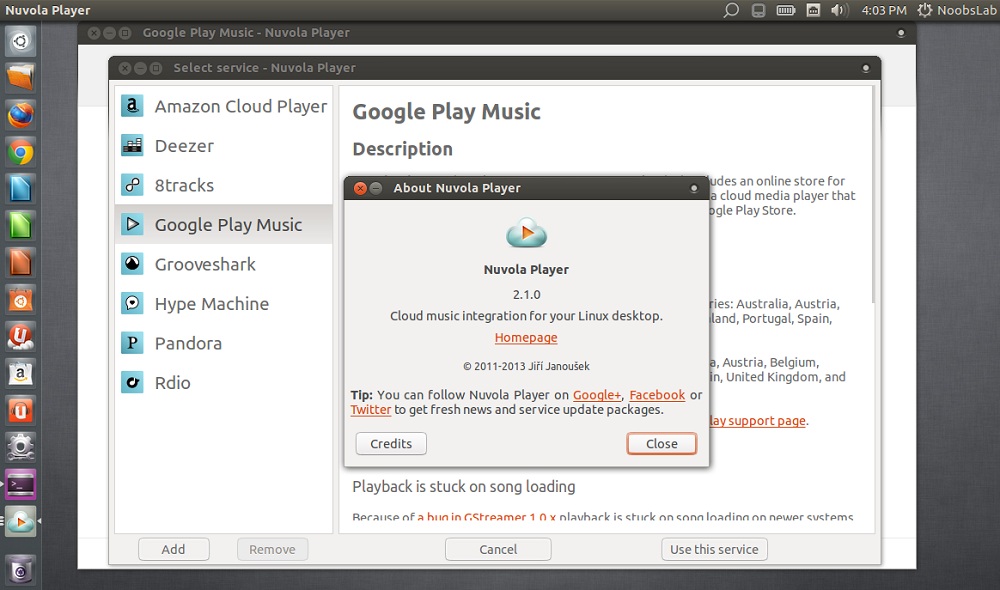1000x590 pixels.
Task: Click Cancel in Select service window
Action: (x=498, y=549)
